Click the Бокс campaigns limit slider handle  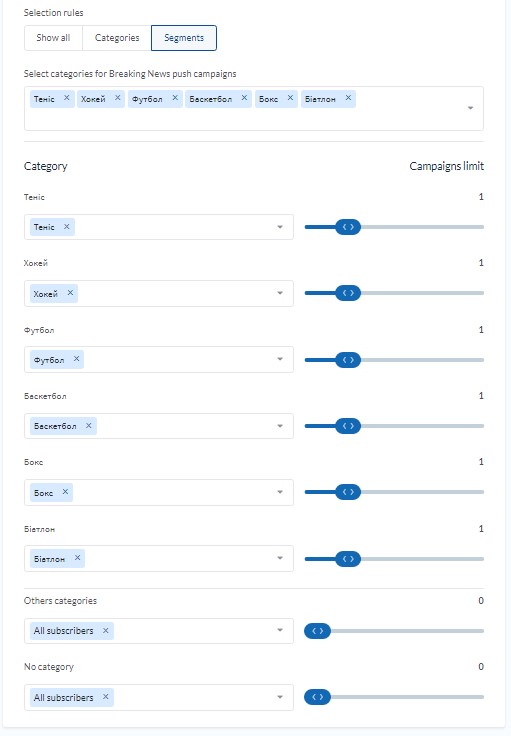pyautogui.click(x=348, y=492)
